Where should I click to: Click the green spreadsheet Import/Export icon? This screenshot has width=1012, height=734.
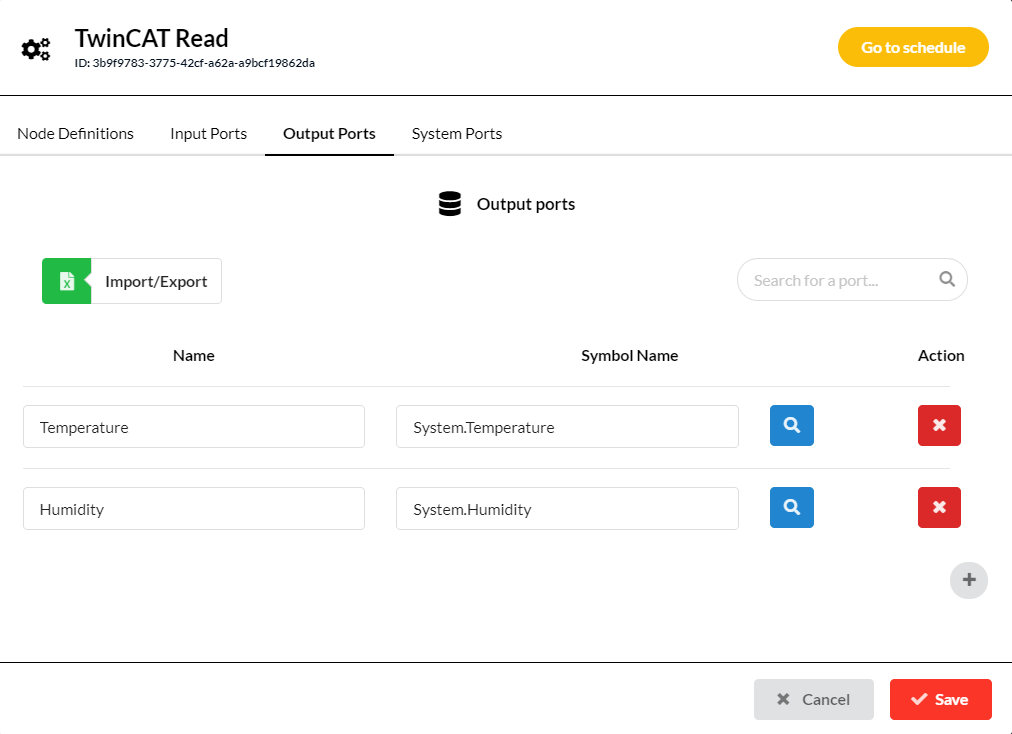tap(66, 281)
